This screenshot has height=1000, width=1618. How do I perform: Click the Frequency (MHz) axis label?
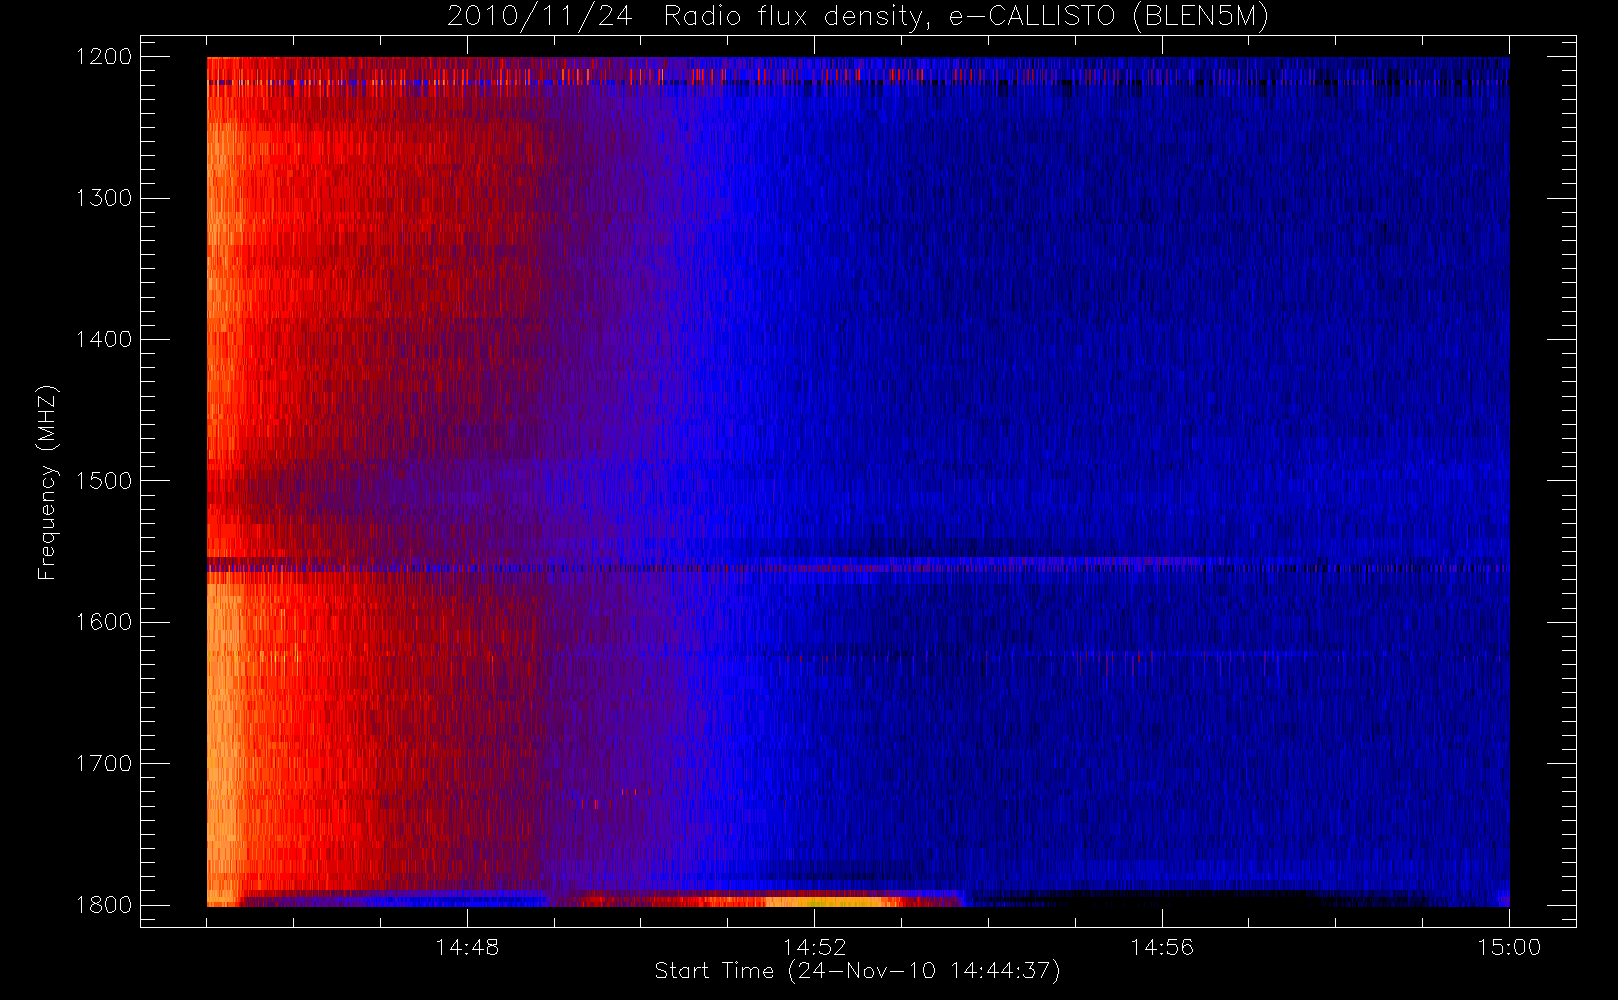pyautogui.click(x=46, y=482)
